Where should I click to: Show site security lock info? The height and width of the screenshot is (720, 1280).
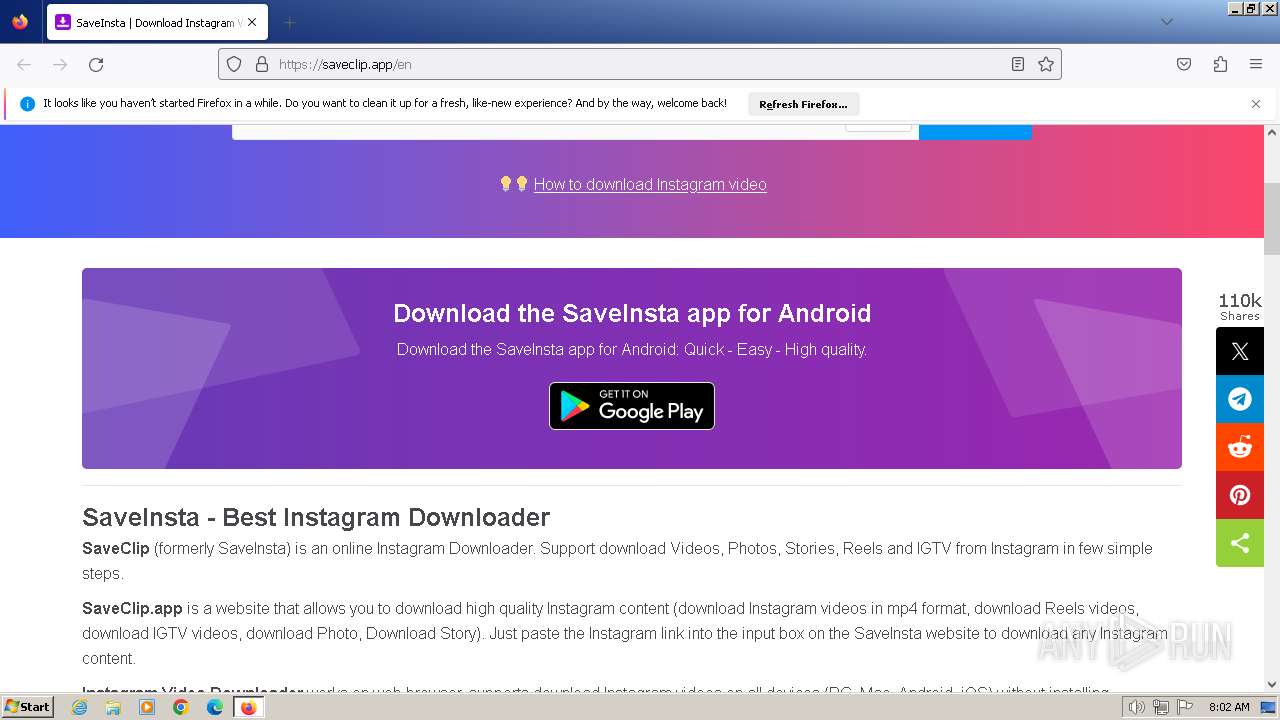coord(262,64)
